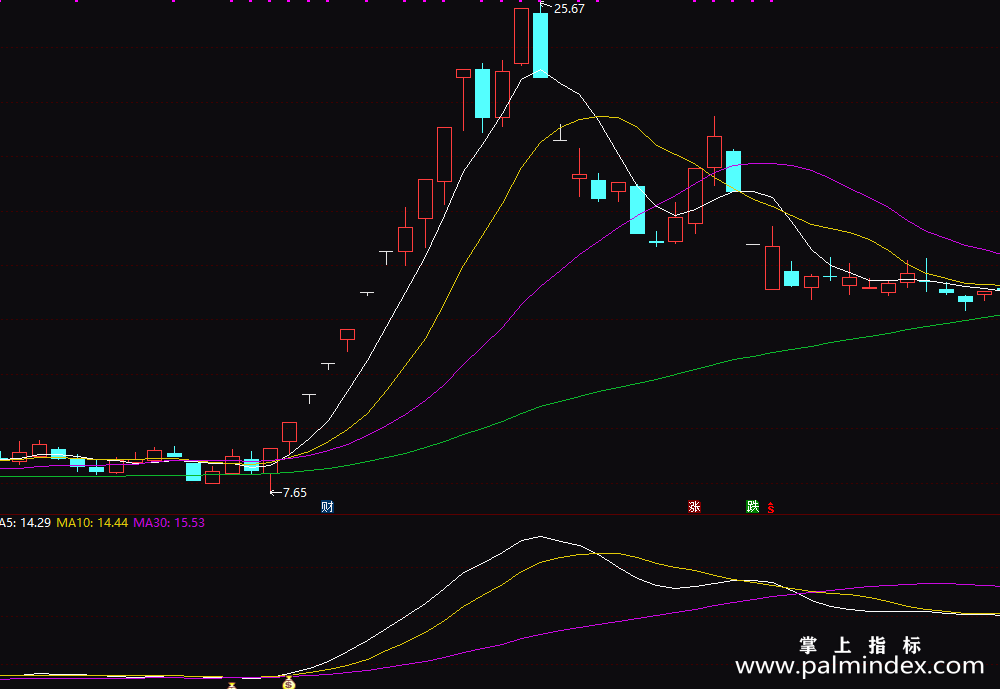The image size is (1000, 689).
Task: Click the MA10: 14.44 indicator label
Action: click(92, 522)
